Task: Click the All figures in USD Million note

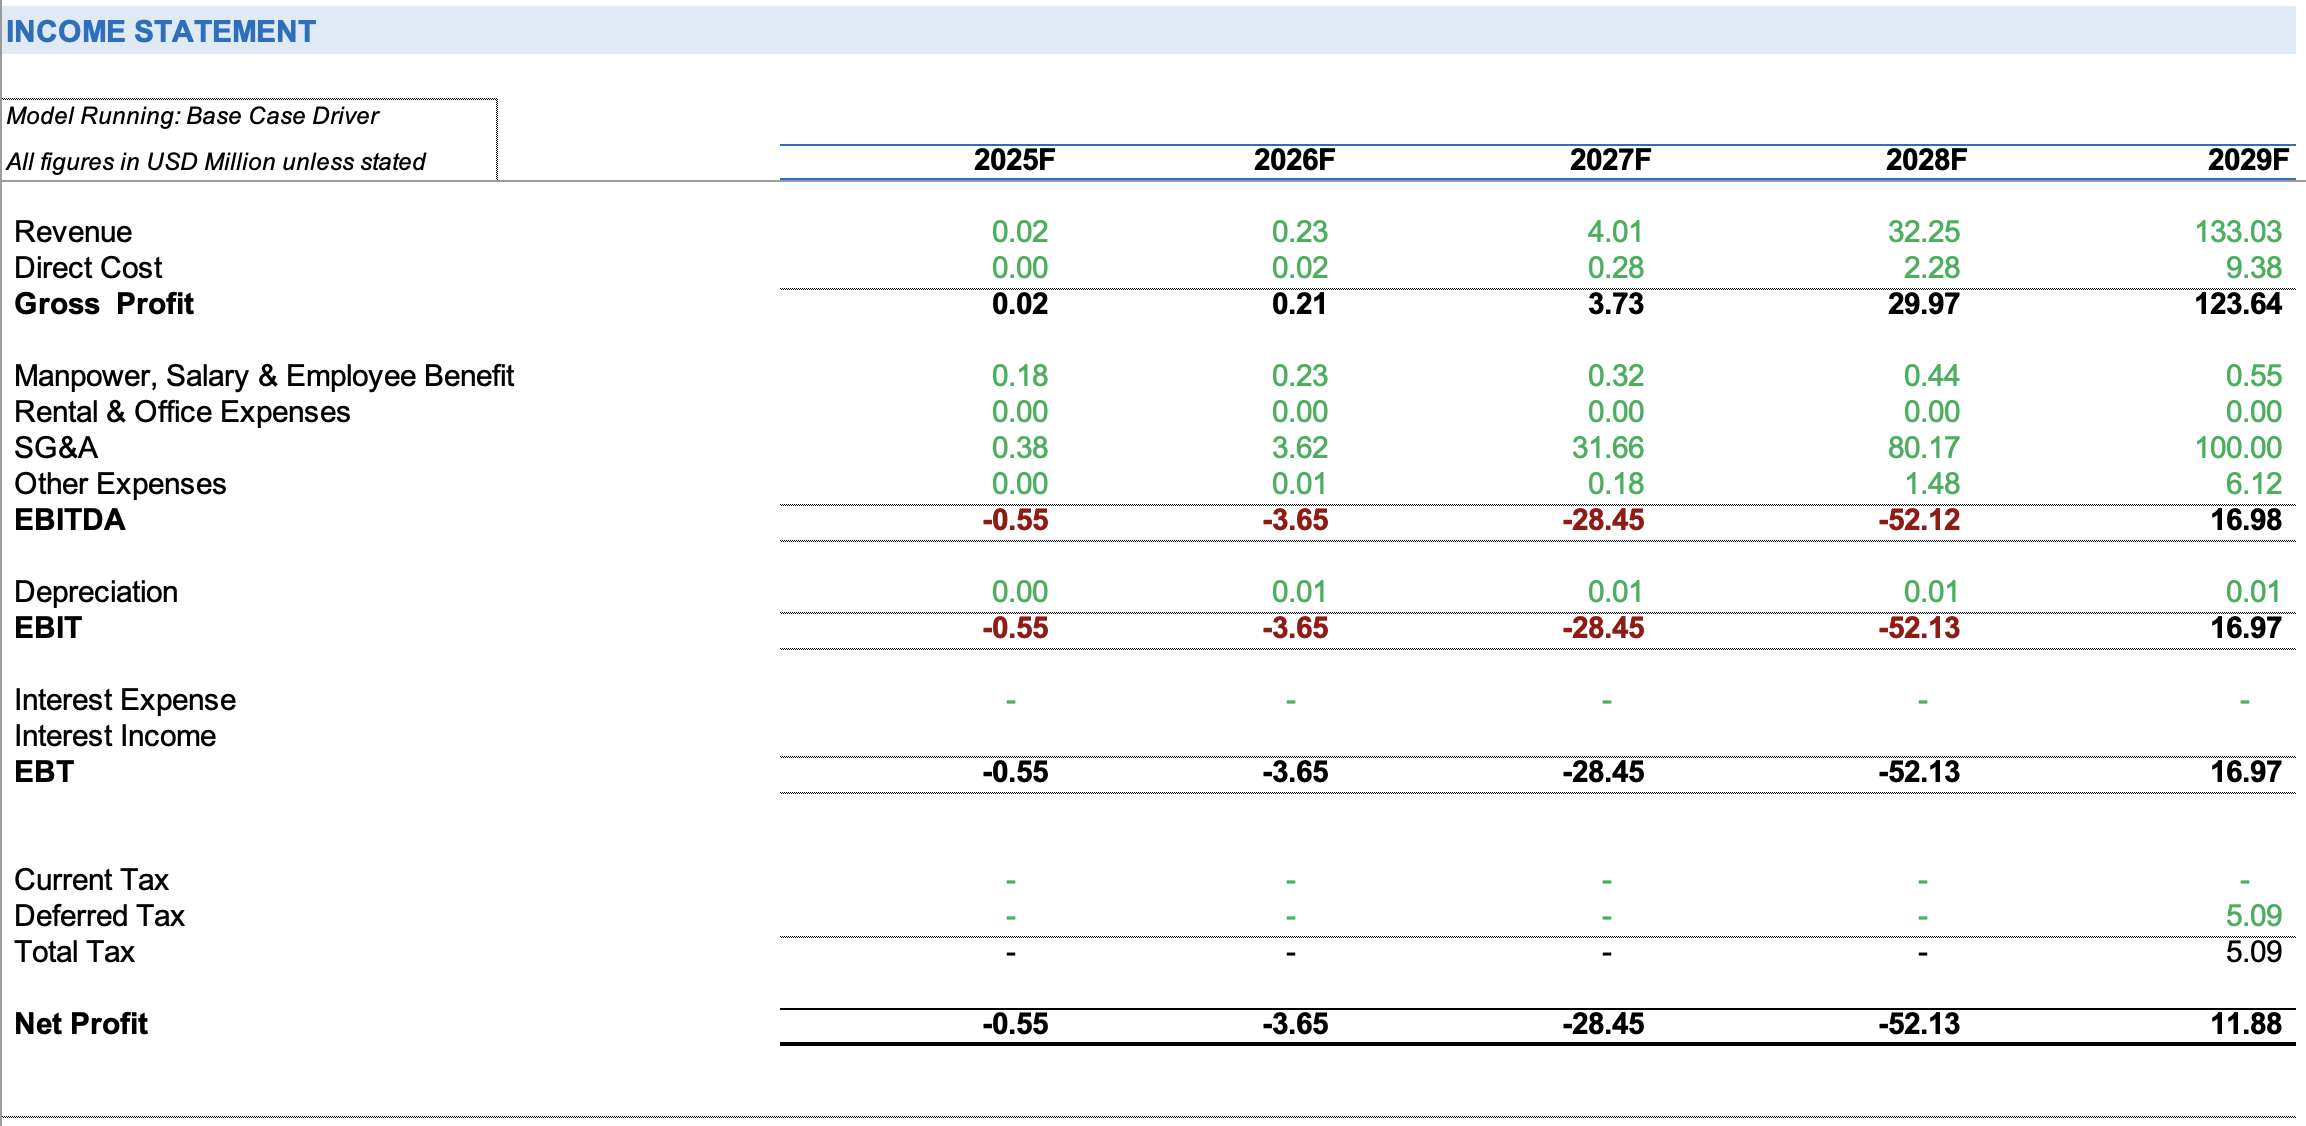Action: 216,162
